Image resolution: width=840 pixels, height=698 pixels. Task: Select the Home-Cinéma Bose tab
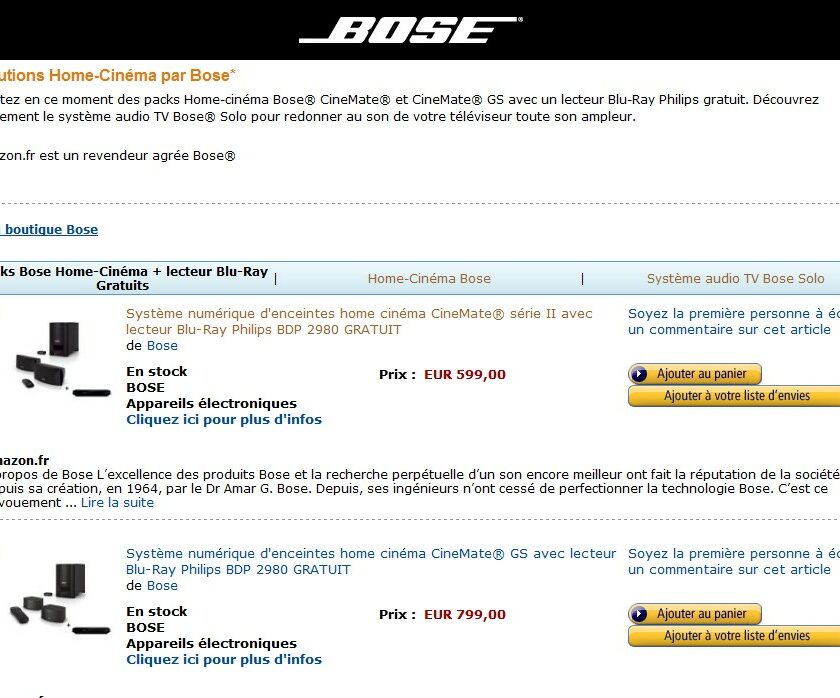click(429, 279)
